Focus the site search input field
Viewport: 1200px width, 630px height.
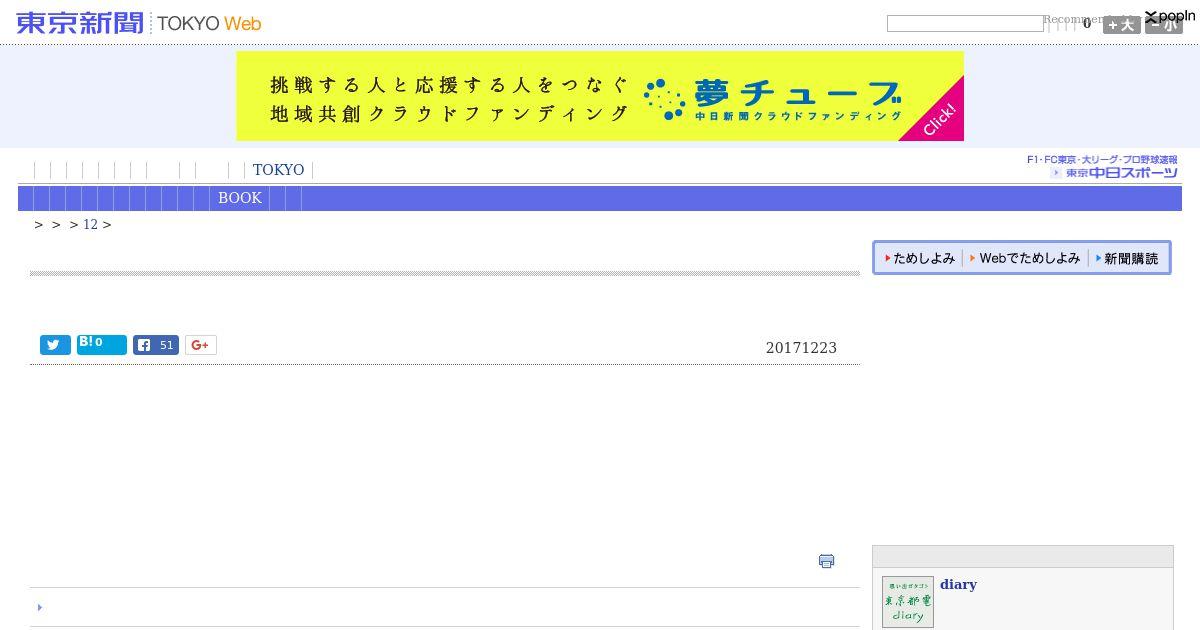click(x=965, y=23)
